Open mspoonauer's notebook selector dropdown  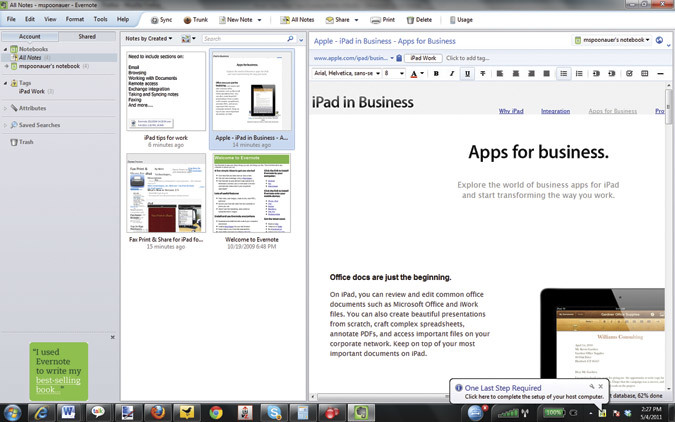(612, 40)
